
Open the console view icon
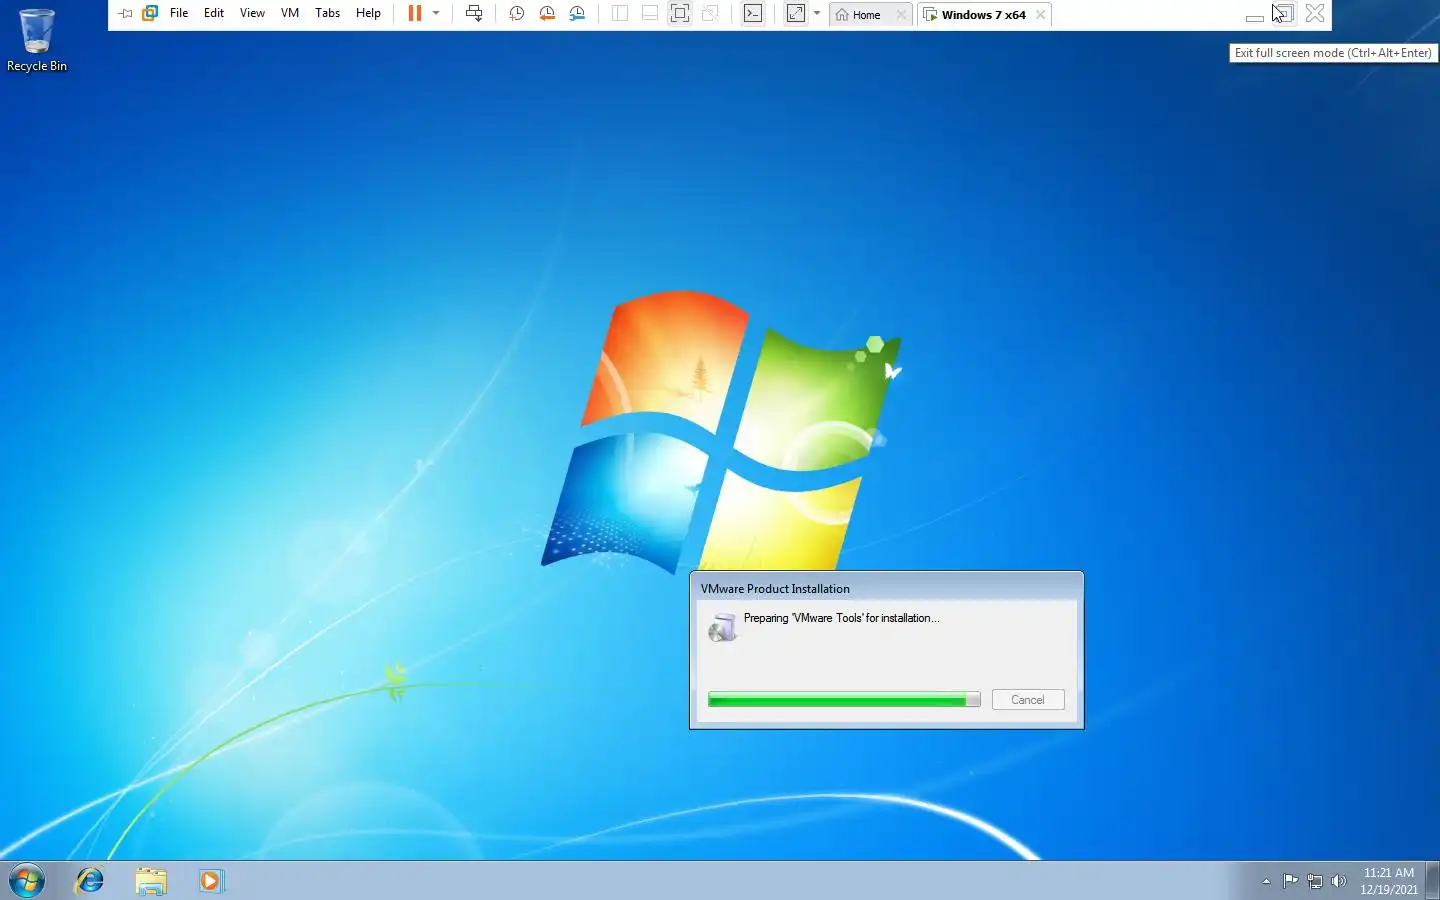pyautogui.click(x=753, y=14)
